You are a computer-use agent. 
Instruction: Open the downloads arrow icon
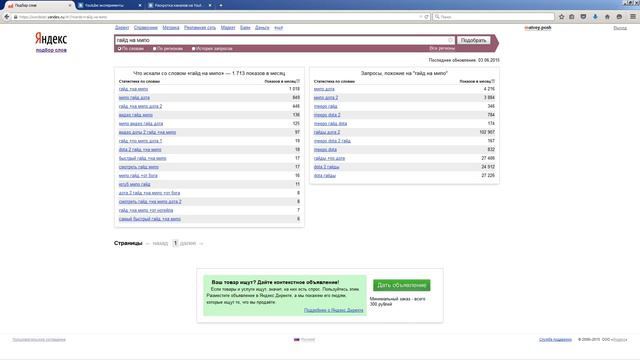pos(595,17)
